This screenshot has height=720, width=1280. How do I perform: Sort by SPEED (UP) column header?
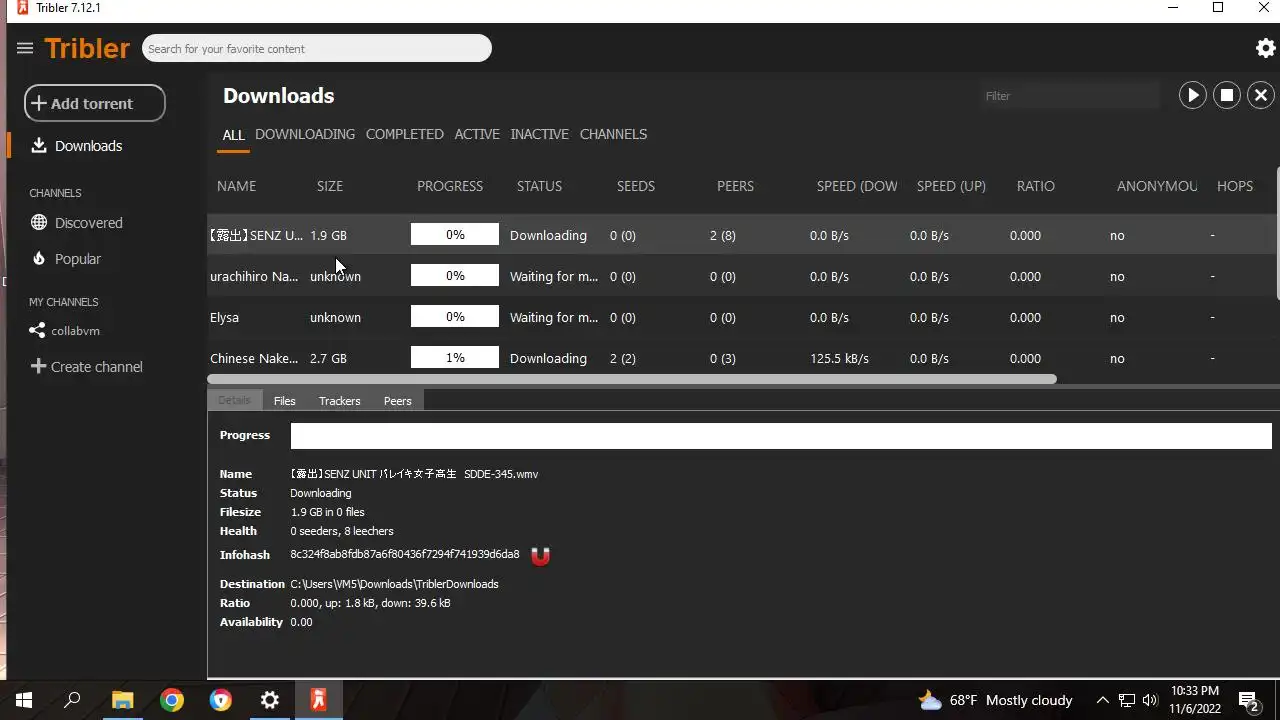point(951,186)
